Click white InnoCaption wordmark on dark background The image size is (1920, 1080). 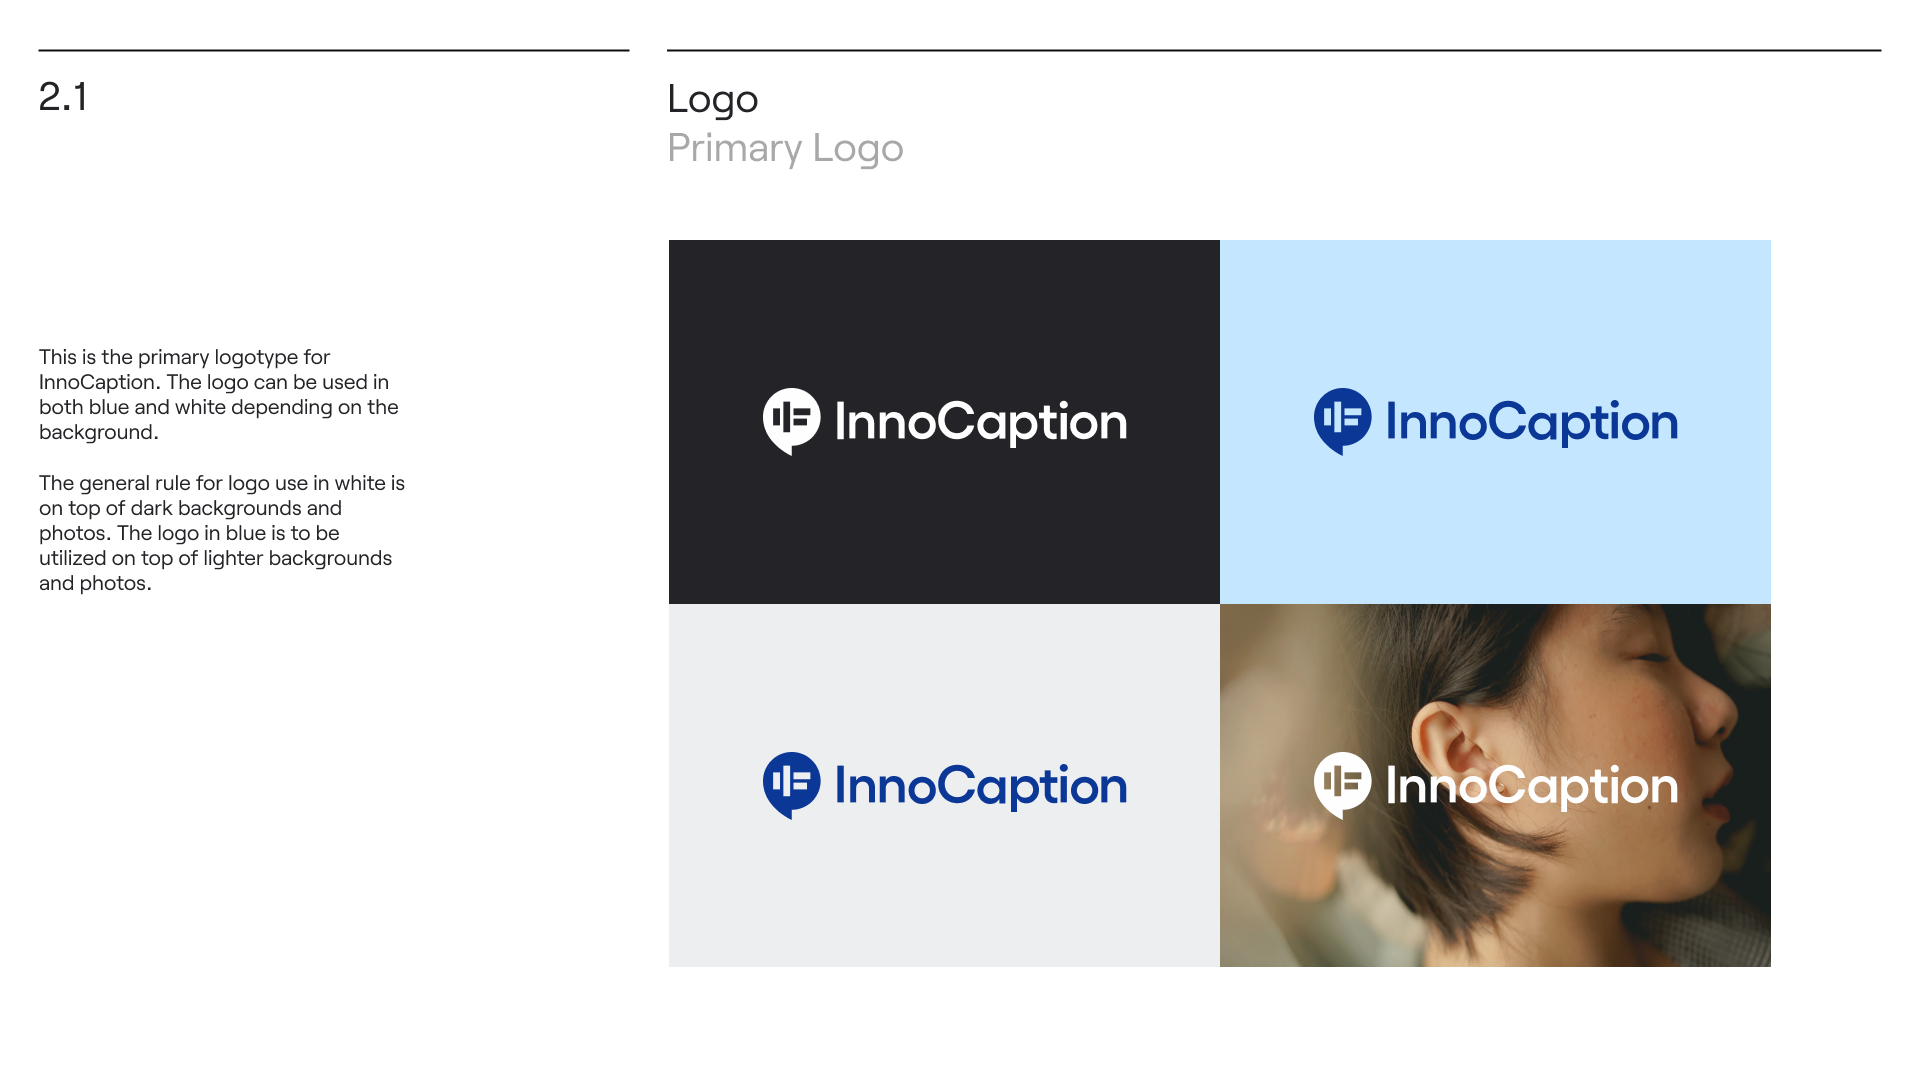coord(981,422)
